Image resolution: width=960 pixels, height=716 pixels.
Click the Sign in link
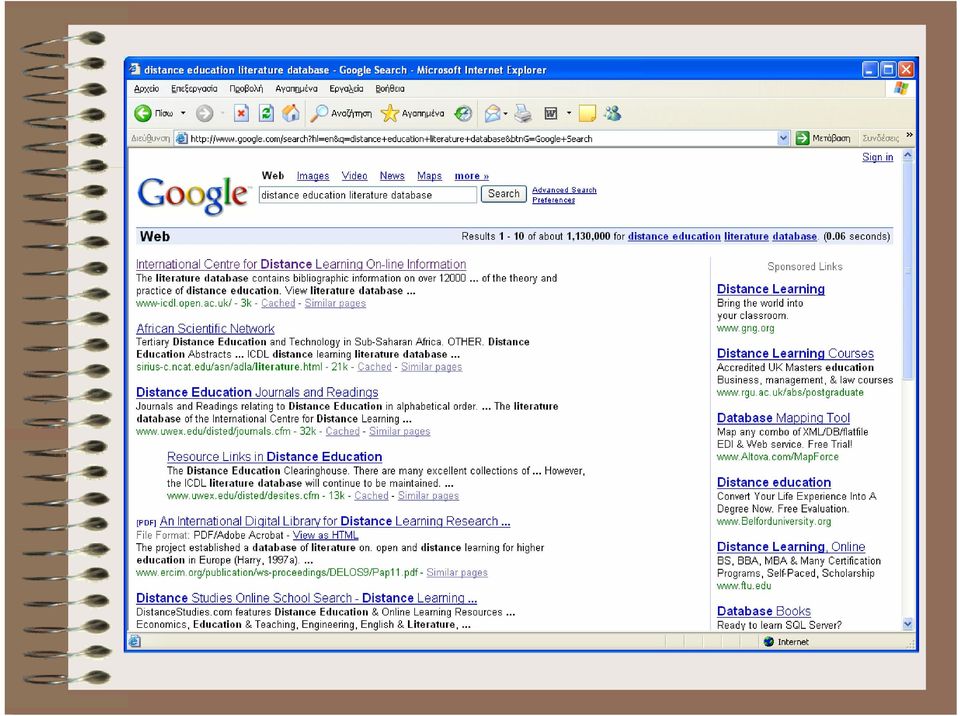click(877, 157)
